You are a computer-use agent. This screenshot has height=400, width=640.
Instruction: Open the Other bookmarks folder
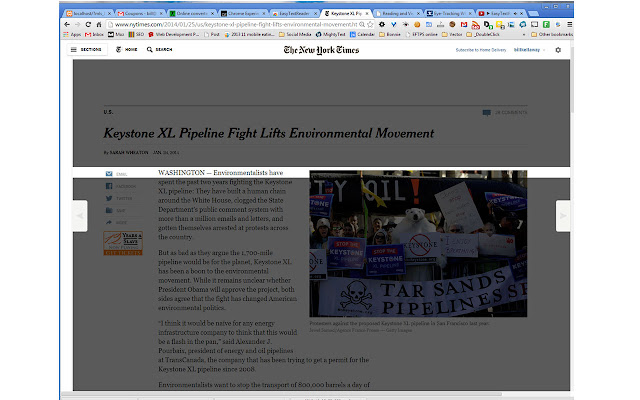[552, 35]
